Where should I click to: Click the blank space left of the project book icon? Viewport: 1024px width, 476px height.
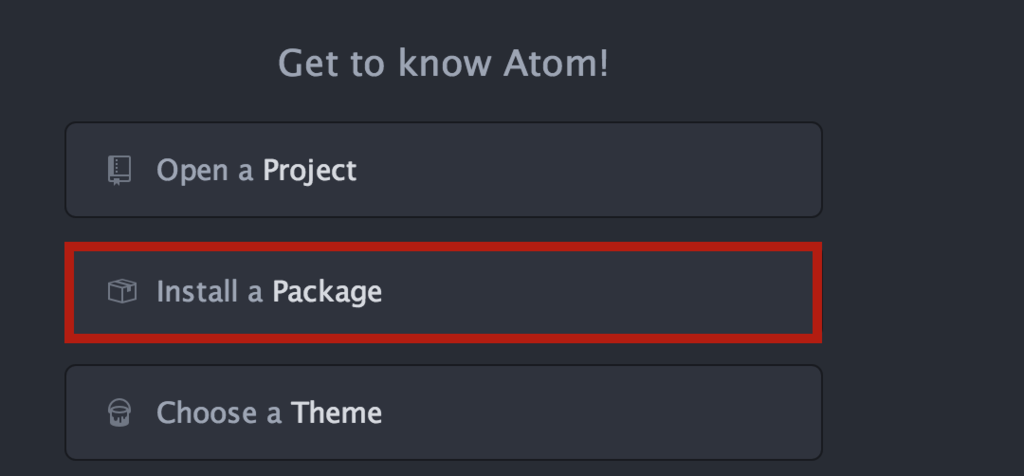pos(87,170)
